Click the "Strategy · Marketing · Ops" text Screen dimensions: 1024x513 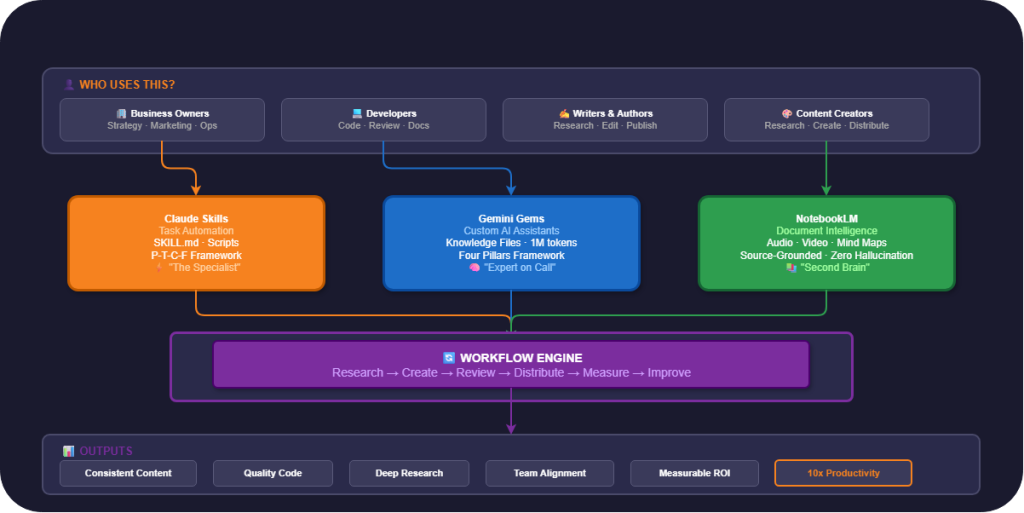point(162,125)
